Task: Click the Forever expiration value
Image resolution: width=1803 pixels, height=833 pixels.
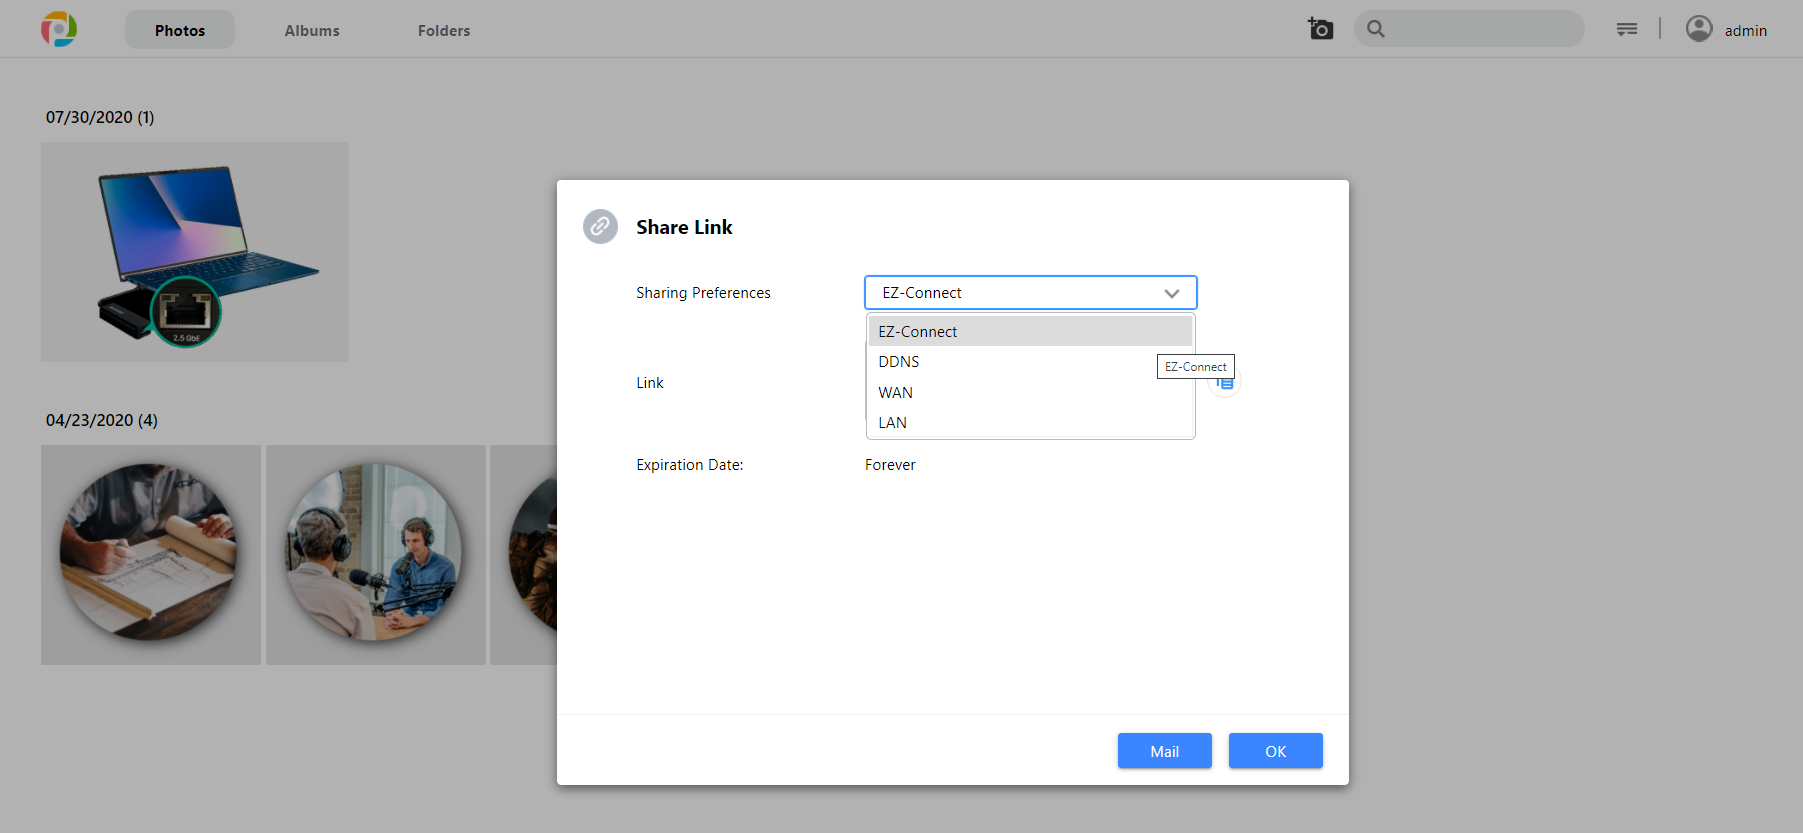Action: pyautogui.click(x=890, y=465)
